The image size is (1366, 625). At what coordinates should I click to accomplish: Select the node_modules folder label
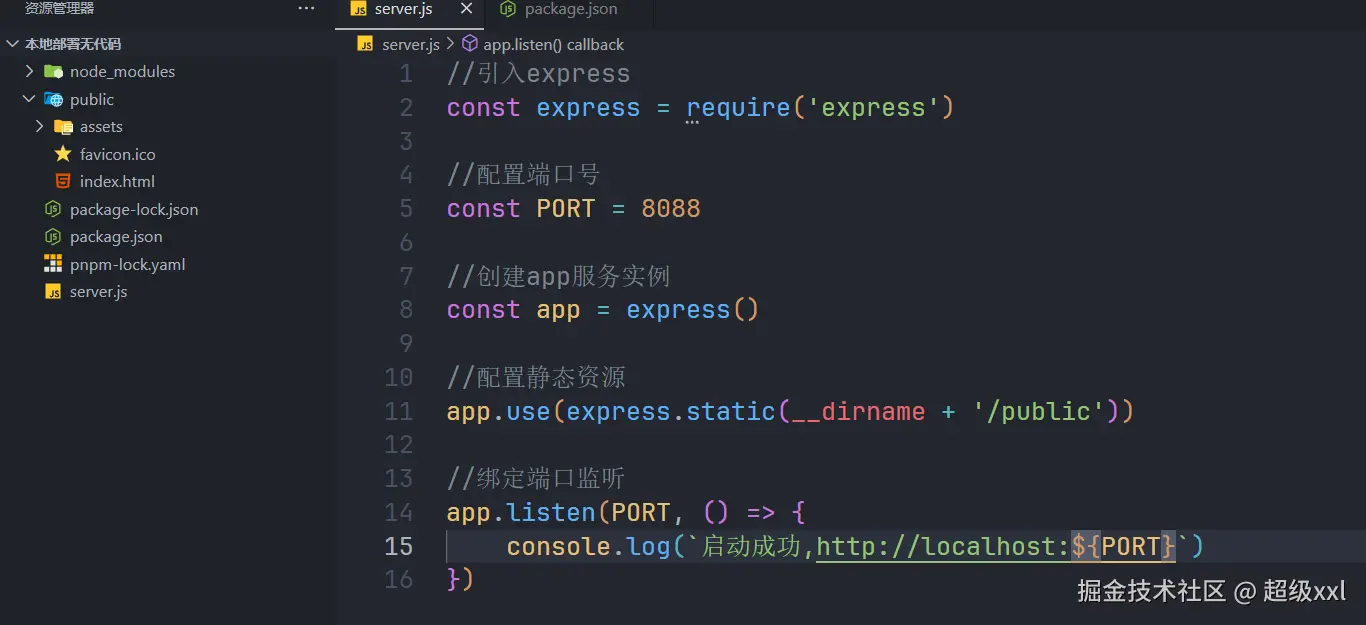122,71
